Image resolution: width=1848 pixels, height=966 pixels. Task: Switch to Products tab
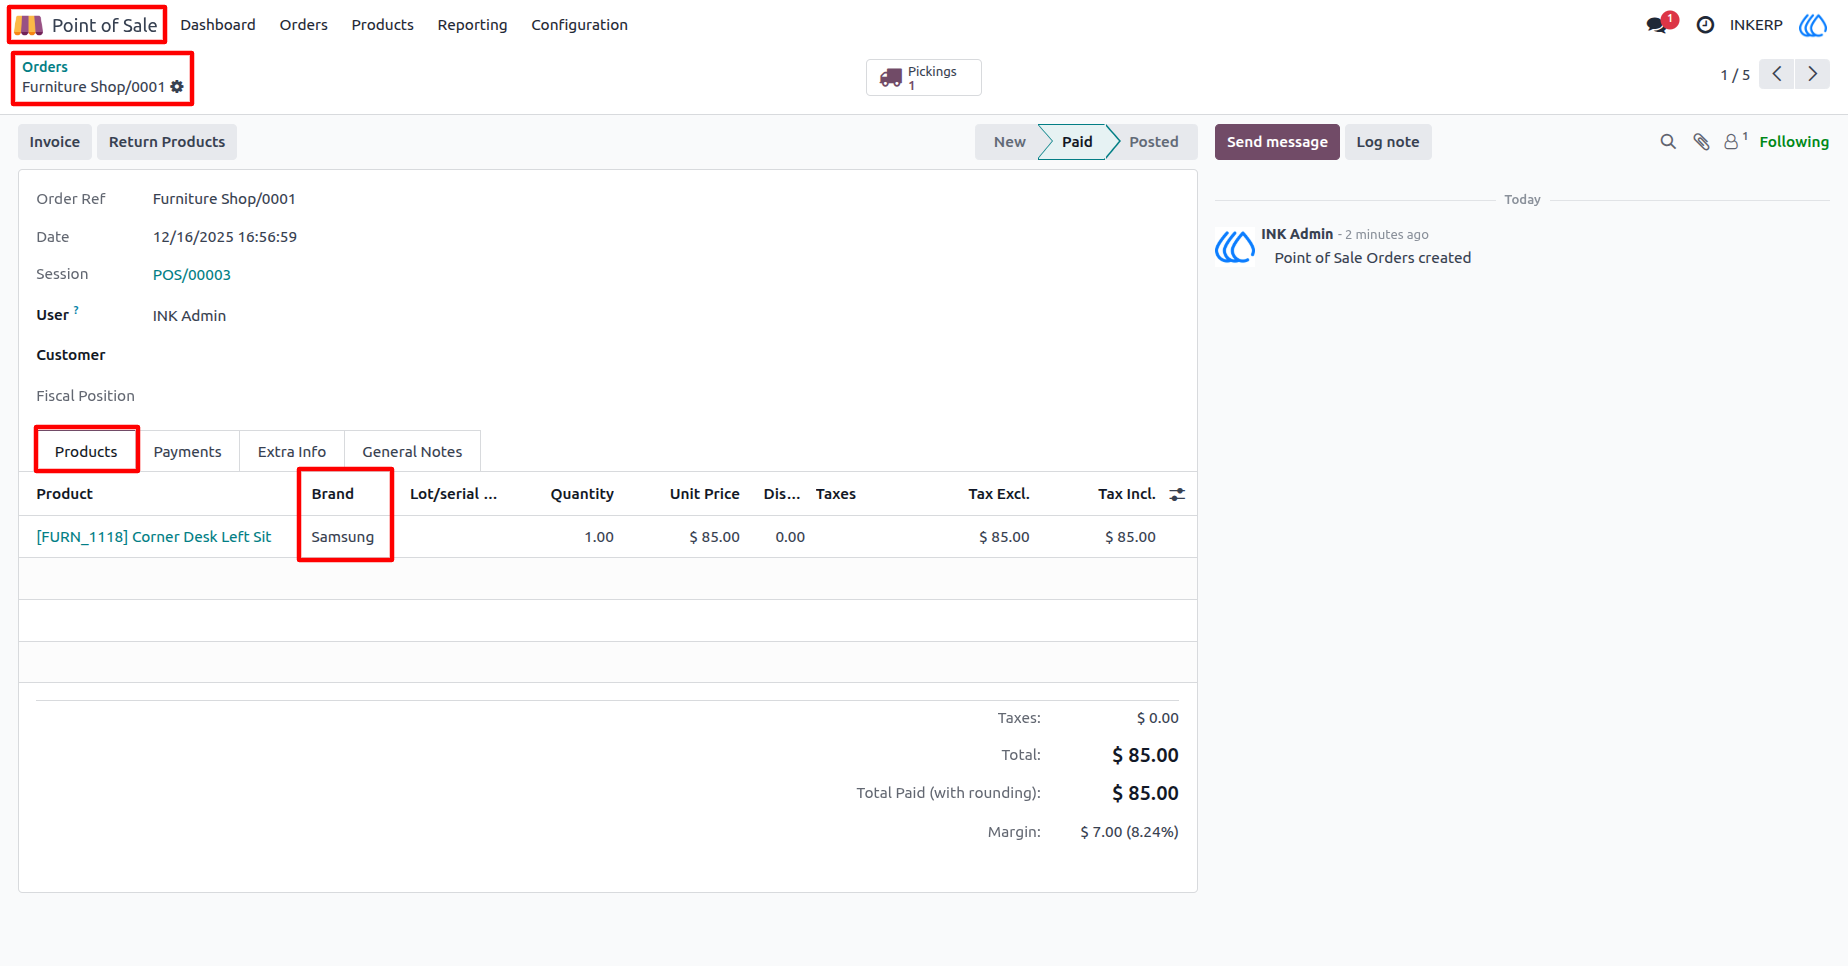(86, 452)
